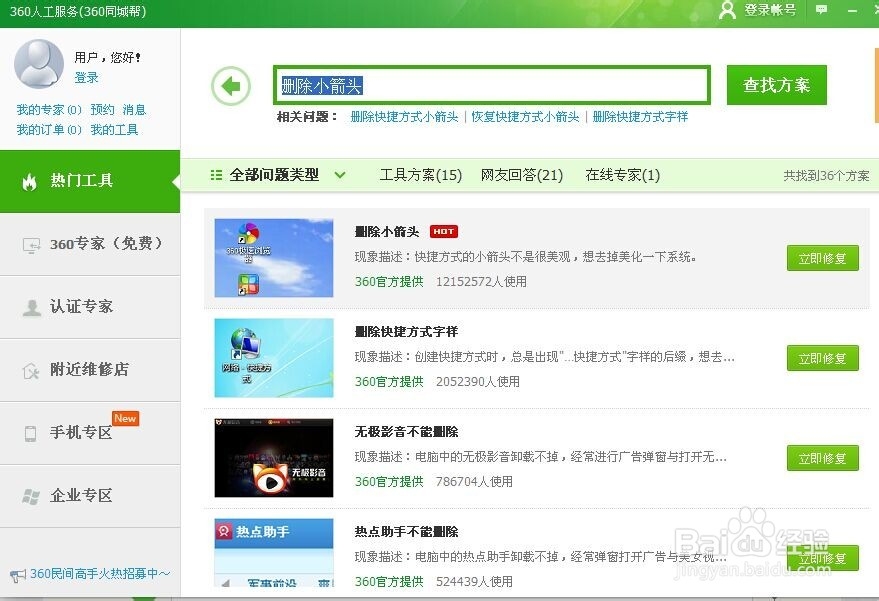Click the login account person icon
Screen dimensions: 879x601
[x=727, y=10]
